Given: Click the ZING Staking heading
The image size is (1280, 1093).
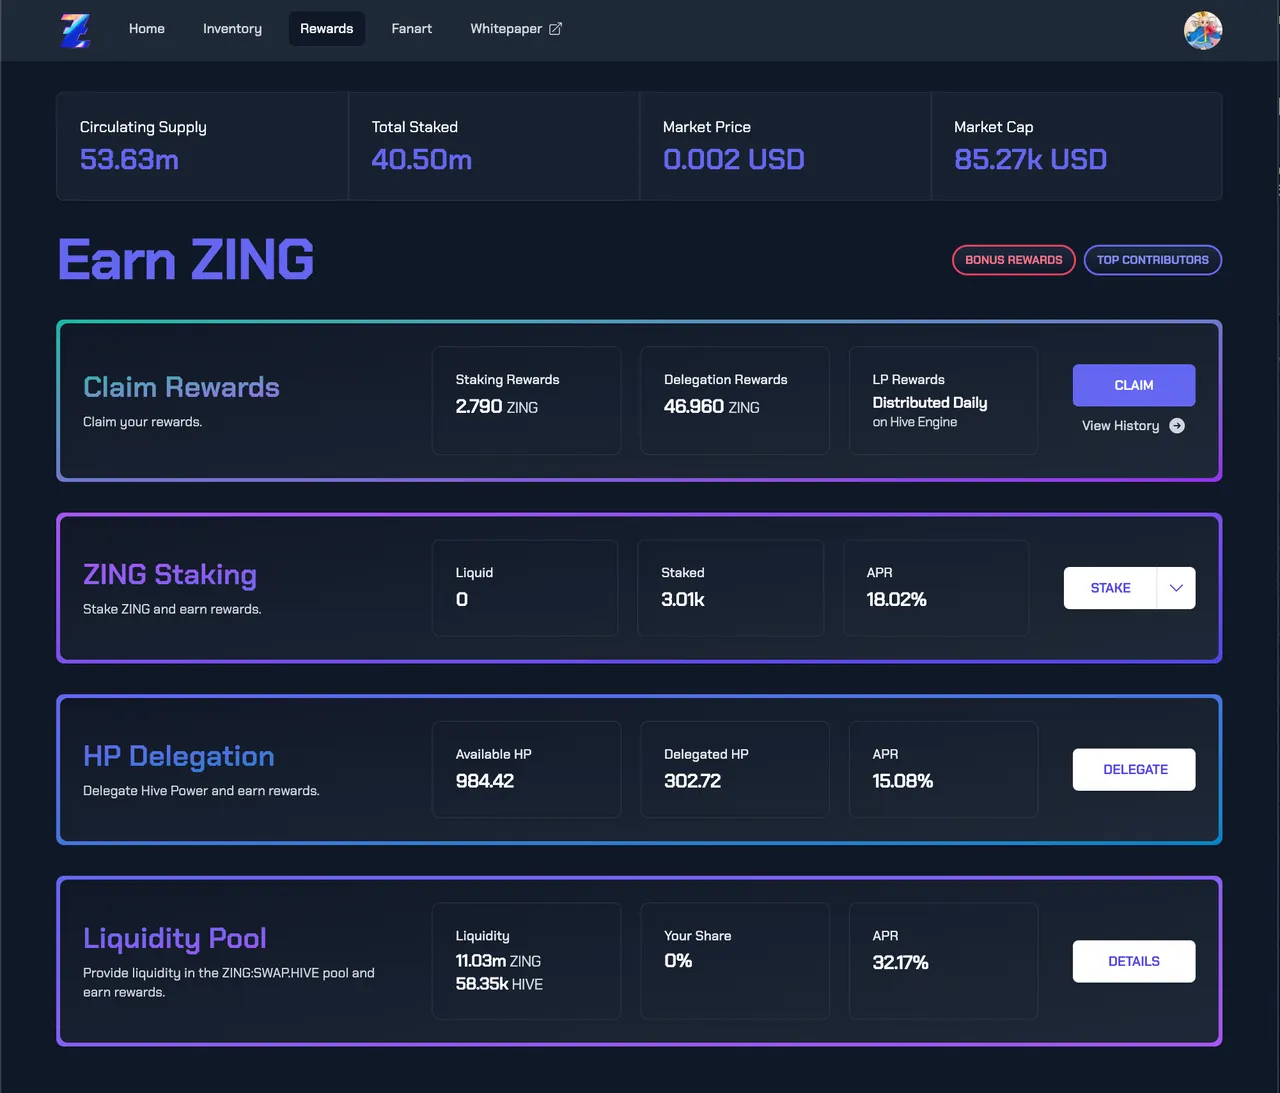Looking at the screenshot, I should (x=170, y=575).
